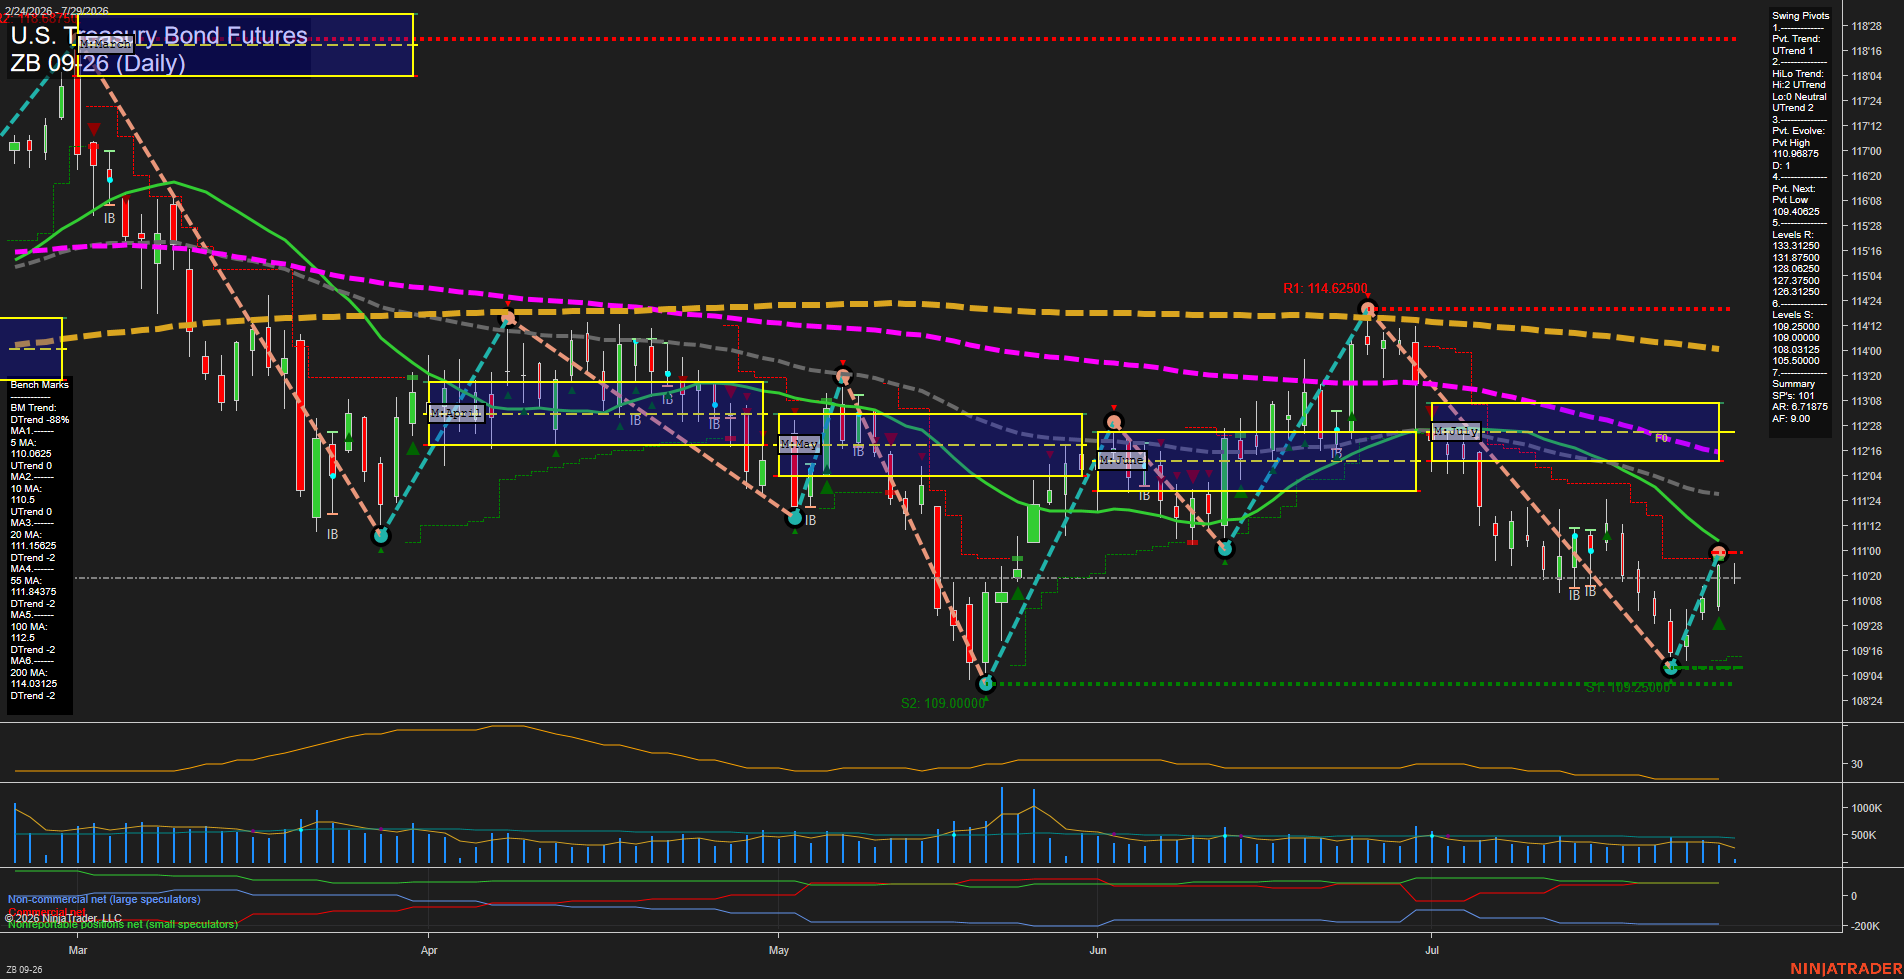Click the S2: 109.00000 support label
This screenshot has height=979, width=1904.
(943, 703)
